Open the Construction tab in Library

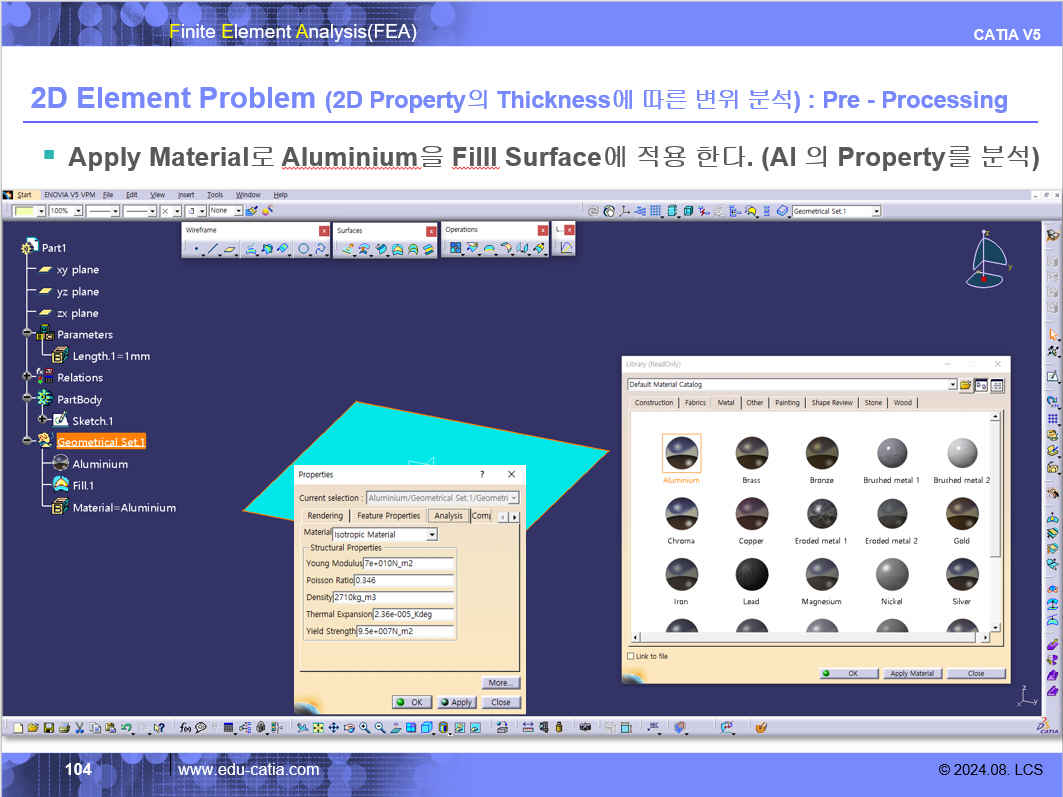coord(654,403)
